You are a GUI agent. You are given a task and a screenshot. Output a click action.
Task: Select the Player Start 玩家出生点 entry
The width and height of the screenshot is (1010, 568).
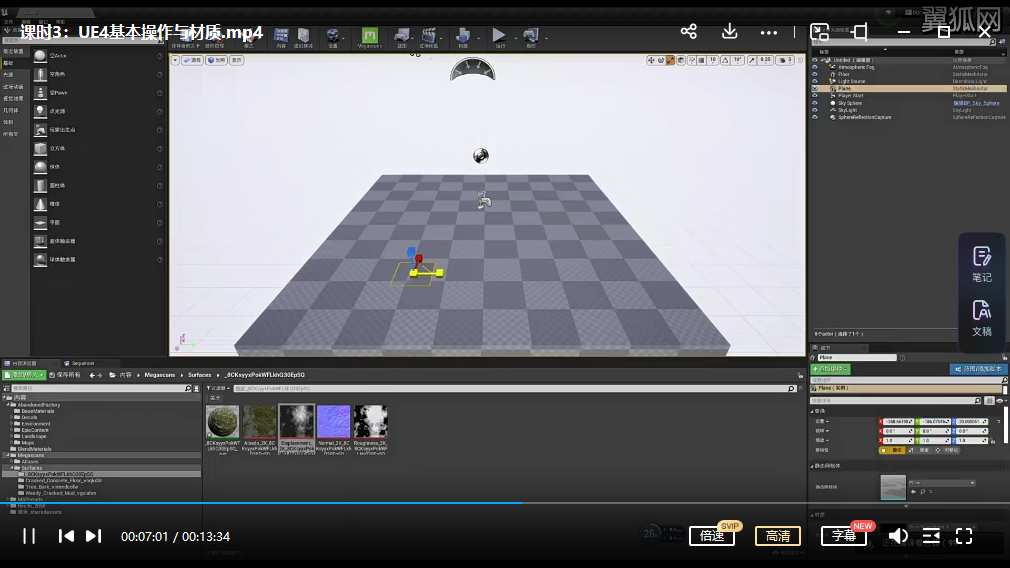98,129
